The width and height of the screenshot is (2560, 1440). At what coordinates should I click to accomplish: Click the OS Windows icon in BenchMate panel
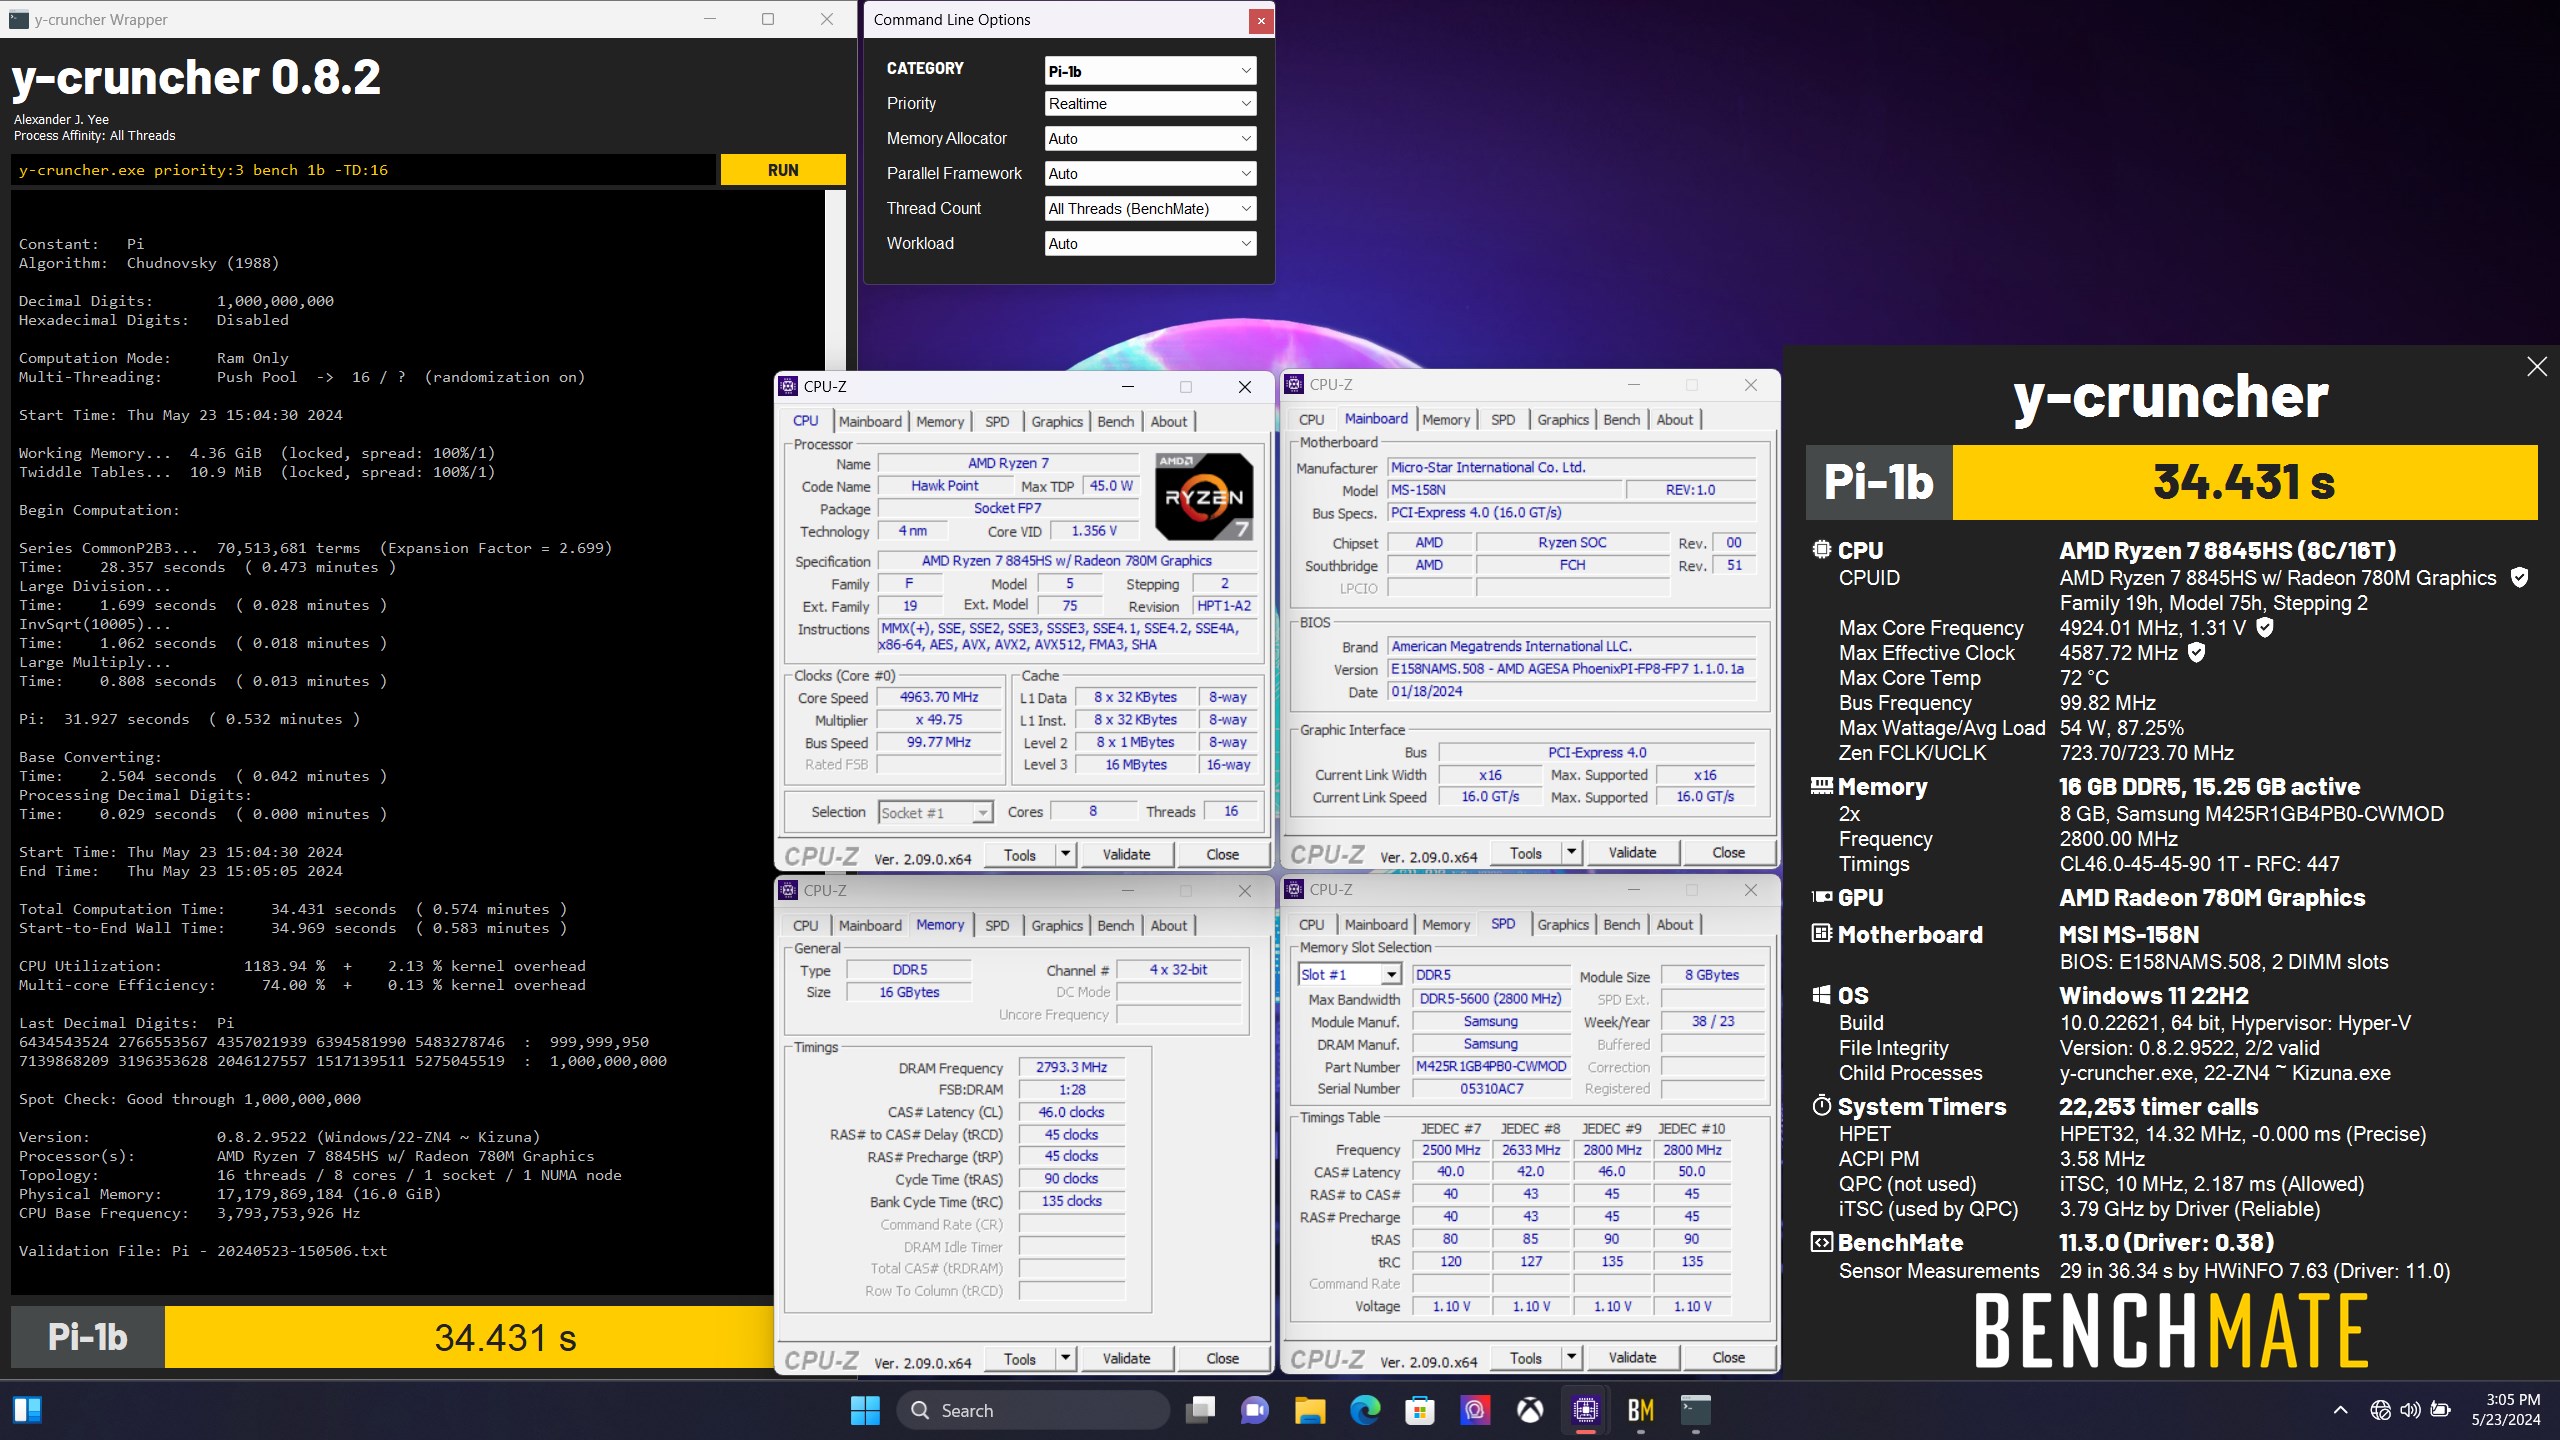[1822, 996]
